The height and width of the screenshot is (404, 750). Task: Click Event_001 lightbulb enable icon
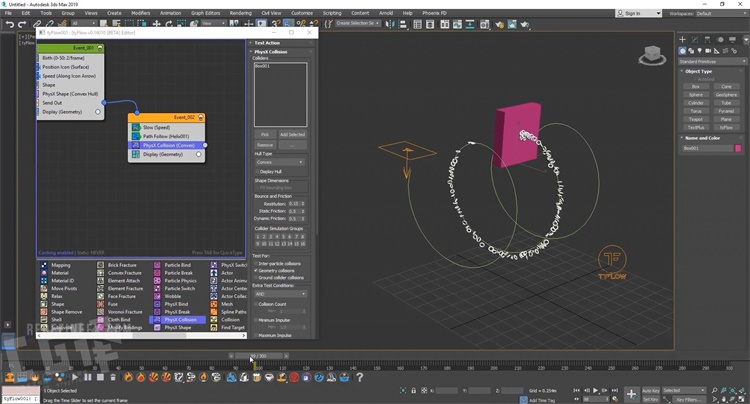100,48
